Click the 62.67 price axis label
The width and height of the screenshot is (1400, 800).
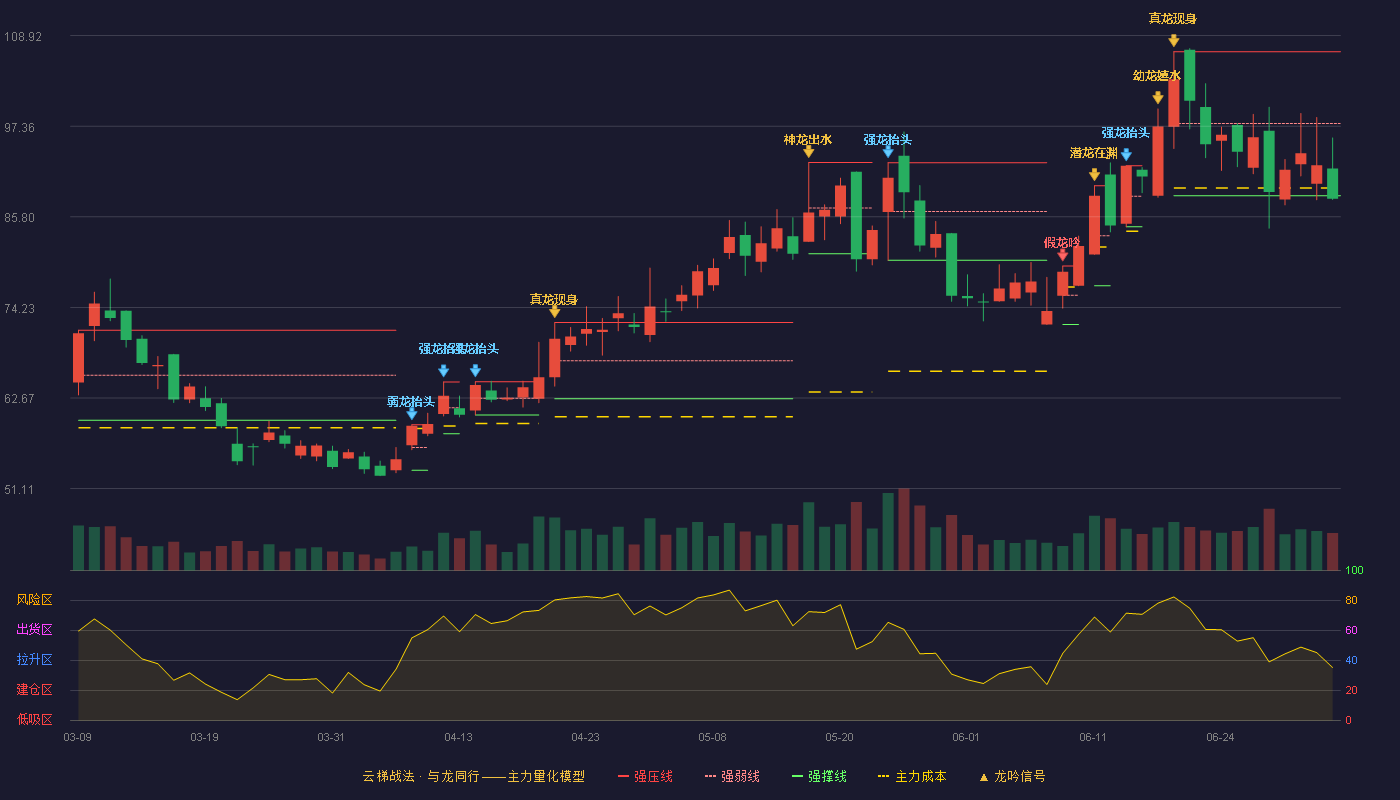coord(22,398)
